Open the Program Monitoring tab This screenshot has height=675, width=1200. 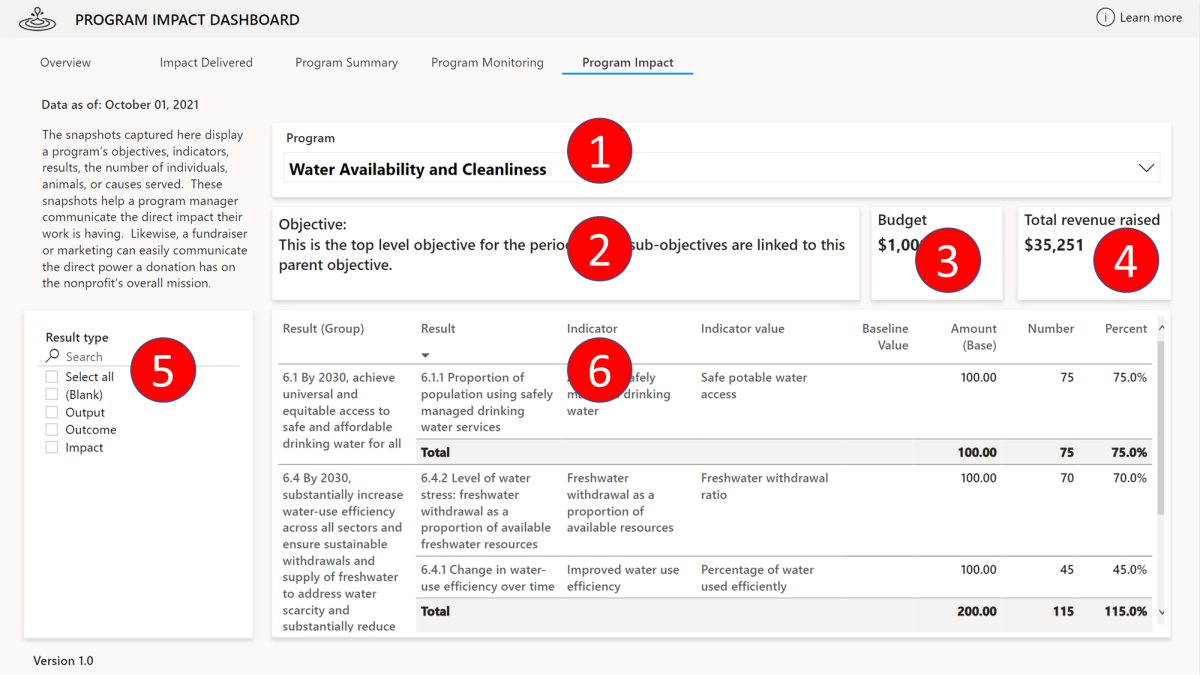pyautogui.click(x=487, y=62)
